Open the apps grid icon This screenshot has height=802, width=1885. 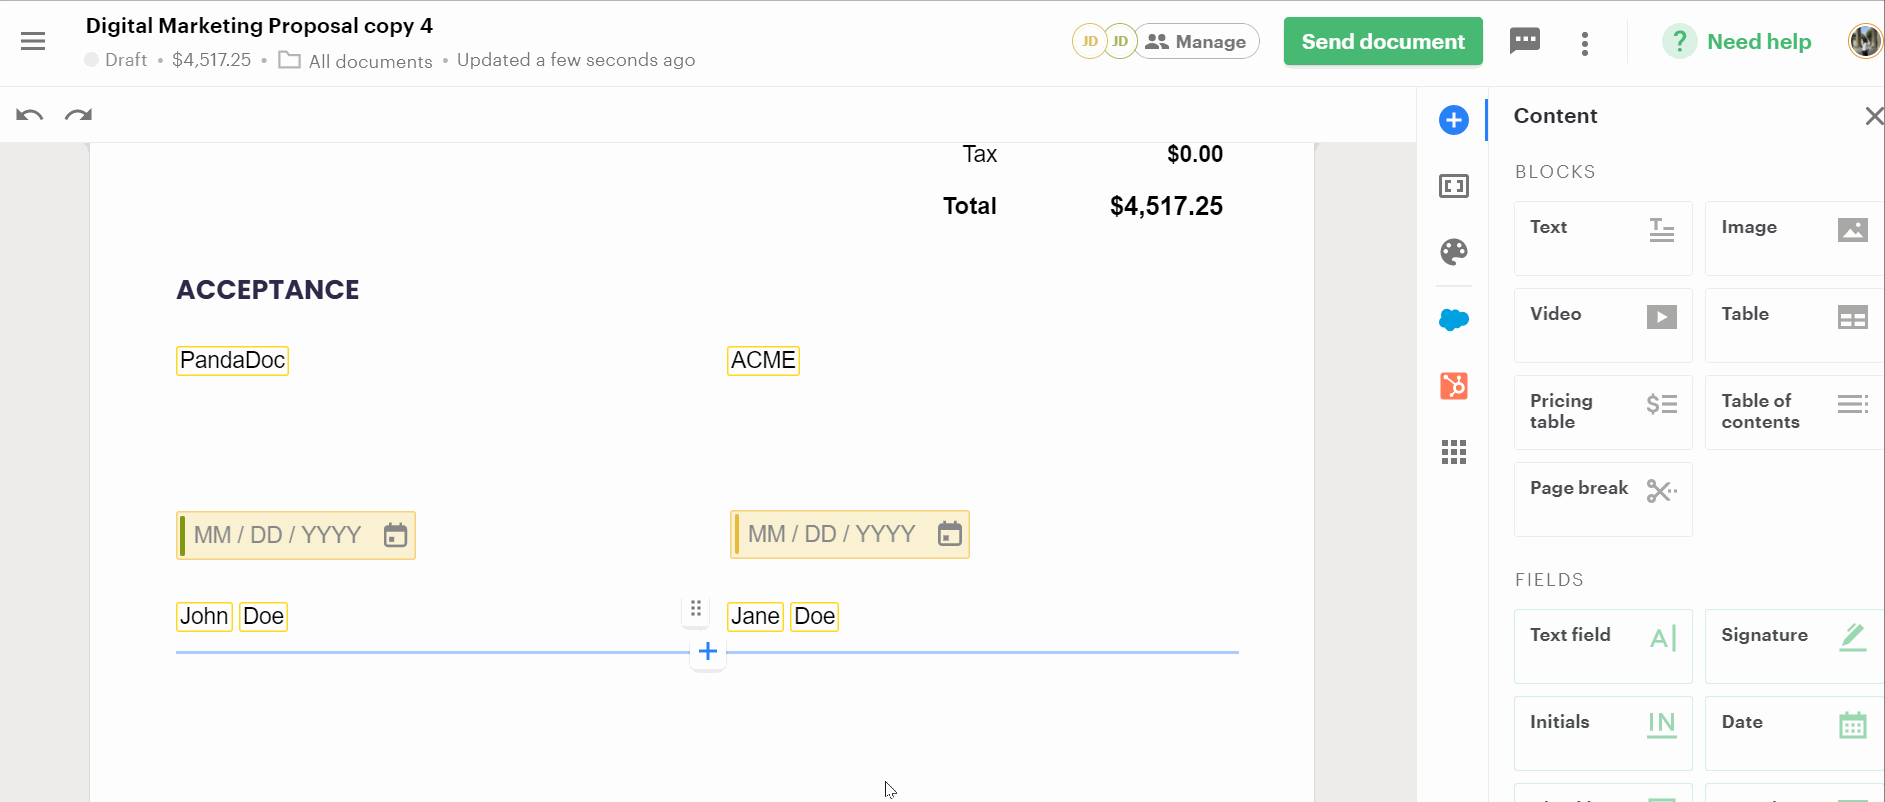point(1454,452)
